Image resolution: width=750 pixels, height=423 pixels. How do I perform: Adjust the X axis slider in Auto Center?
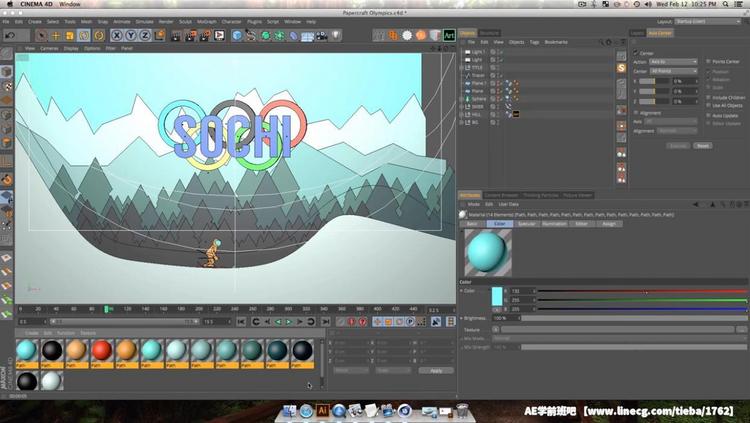tap(654, 81)
